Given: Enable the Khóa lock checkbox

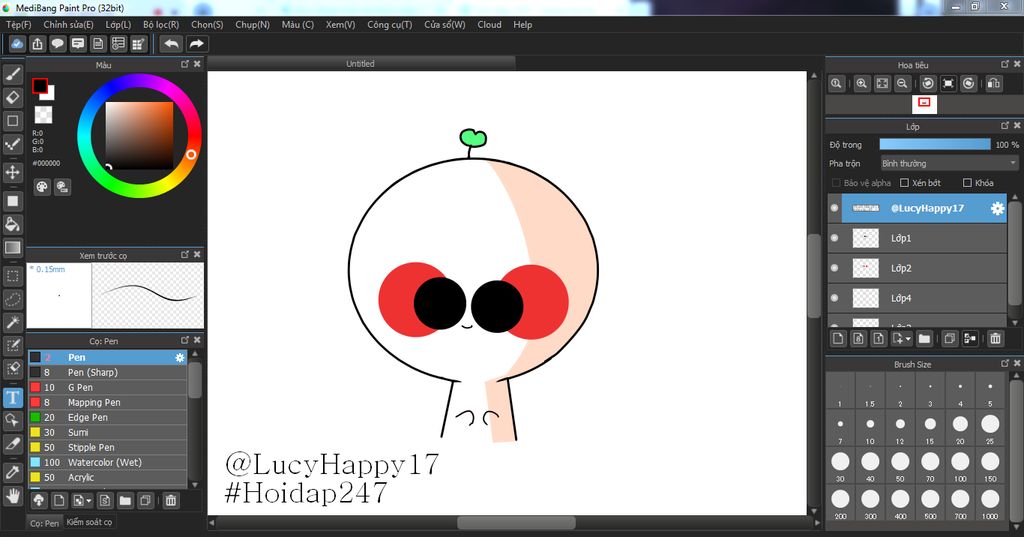Looking at the screenshot, I should coord(967,183).
